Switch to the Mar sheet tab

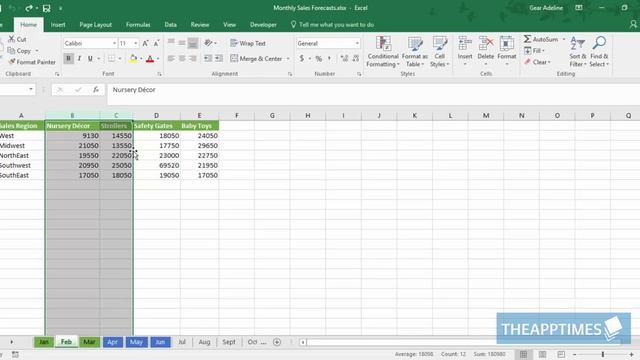click(89, 342)
